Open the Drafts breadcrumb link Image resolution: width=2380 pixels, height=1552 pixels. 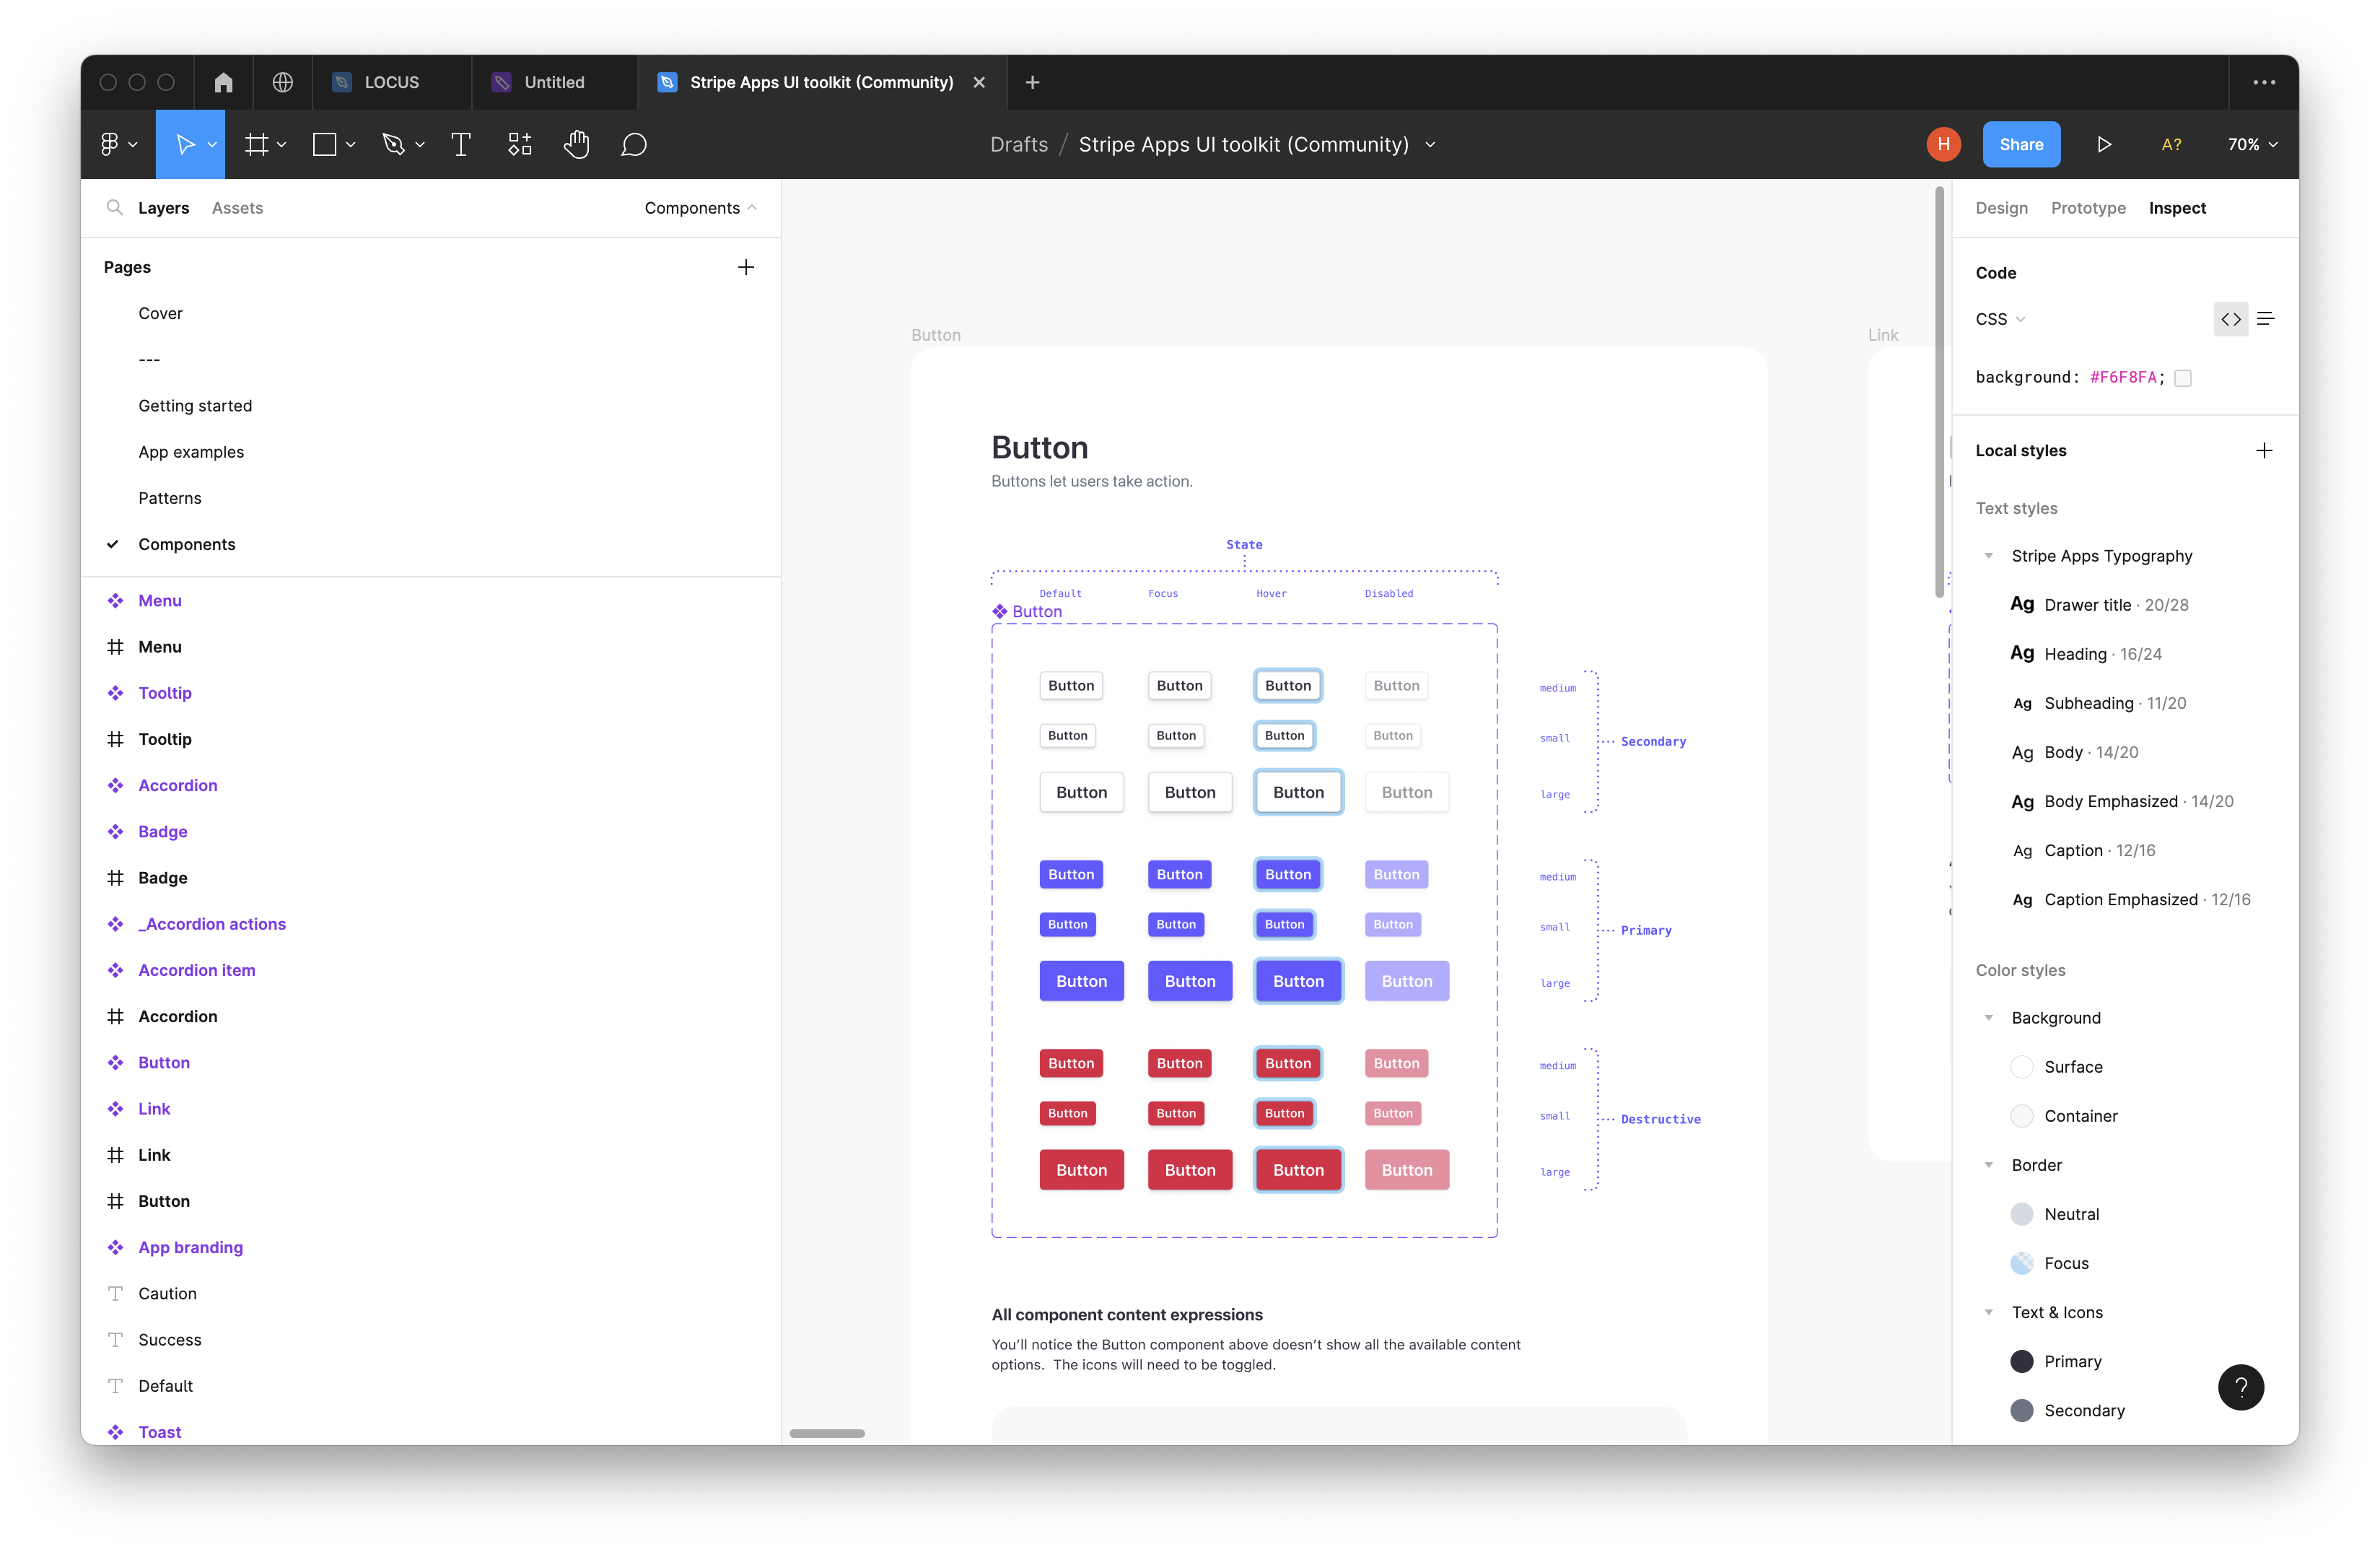click(1018, 145)
